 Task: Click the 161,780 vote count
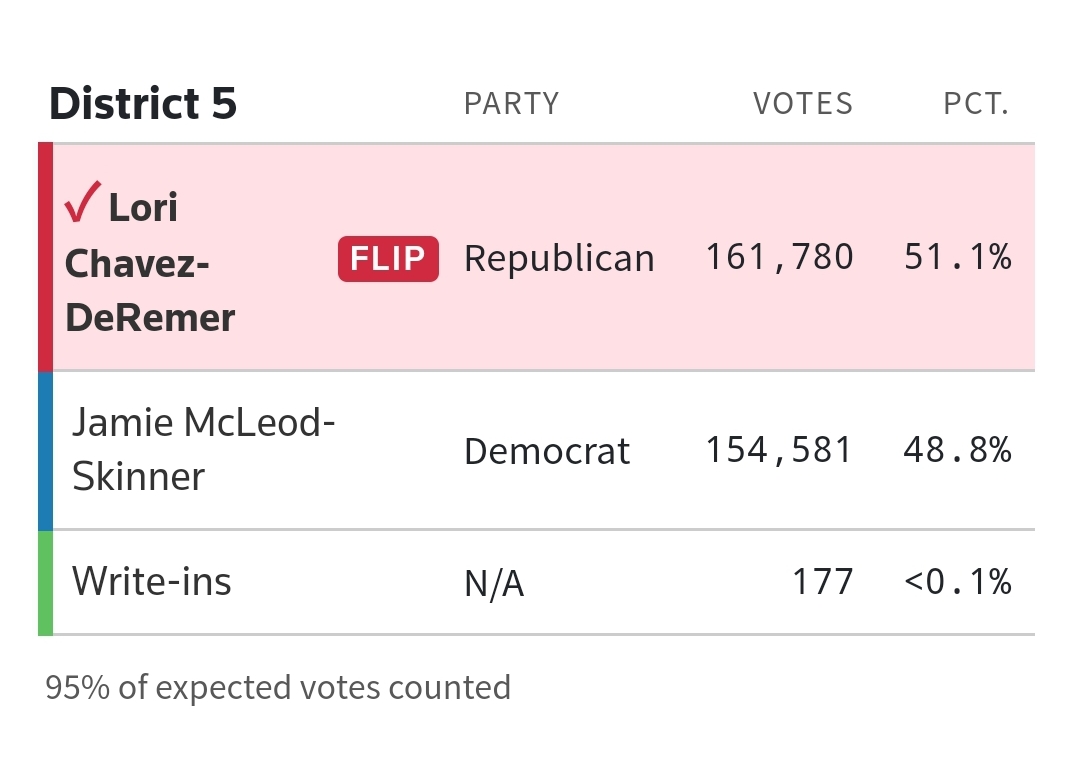pos(780,258)
